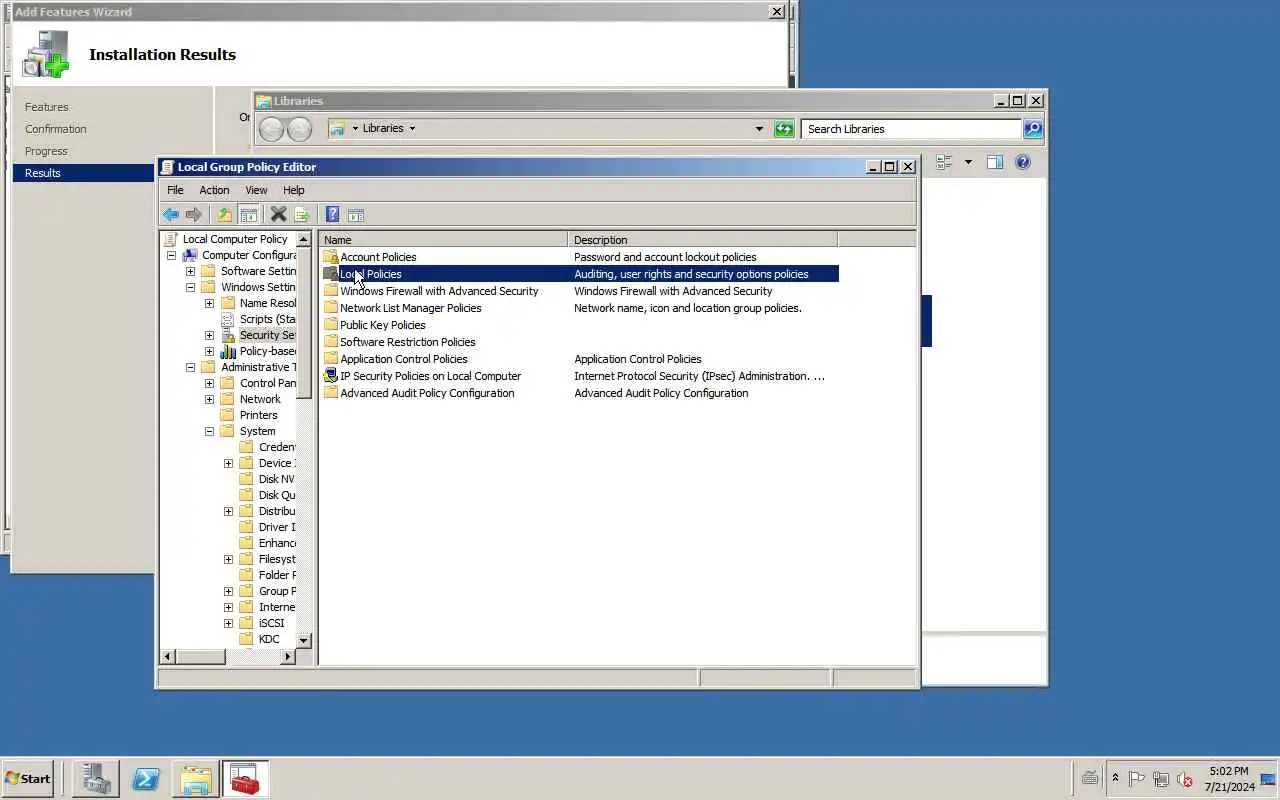Image resolution: width=1280 pixels, height=800 pixels.
Task: Expand the Software Settings tree node
Action: click(x=191, y=271)
